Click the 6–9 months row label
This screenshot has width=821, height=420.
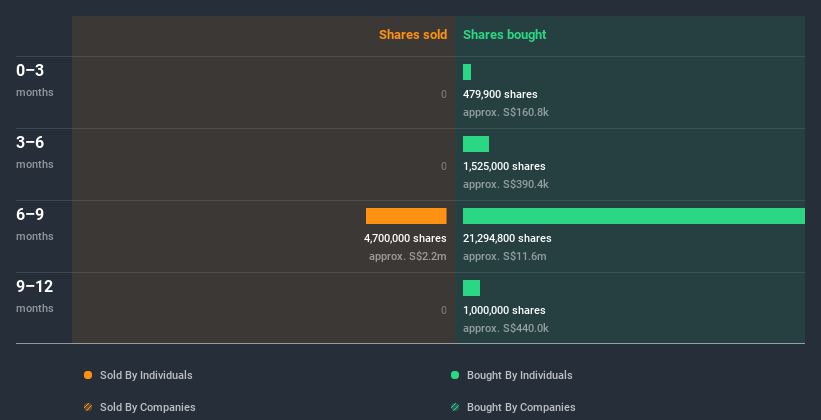[x=35, y=224]
